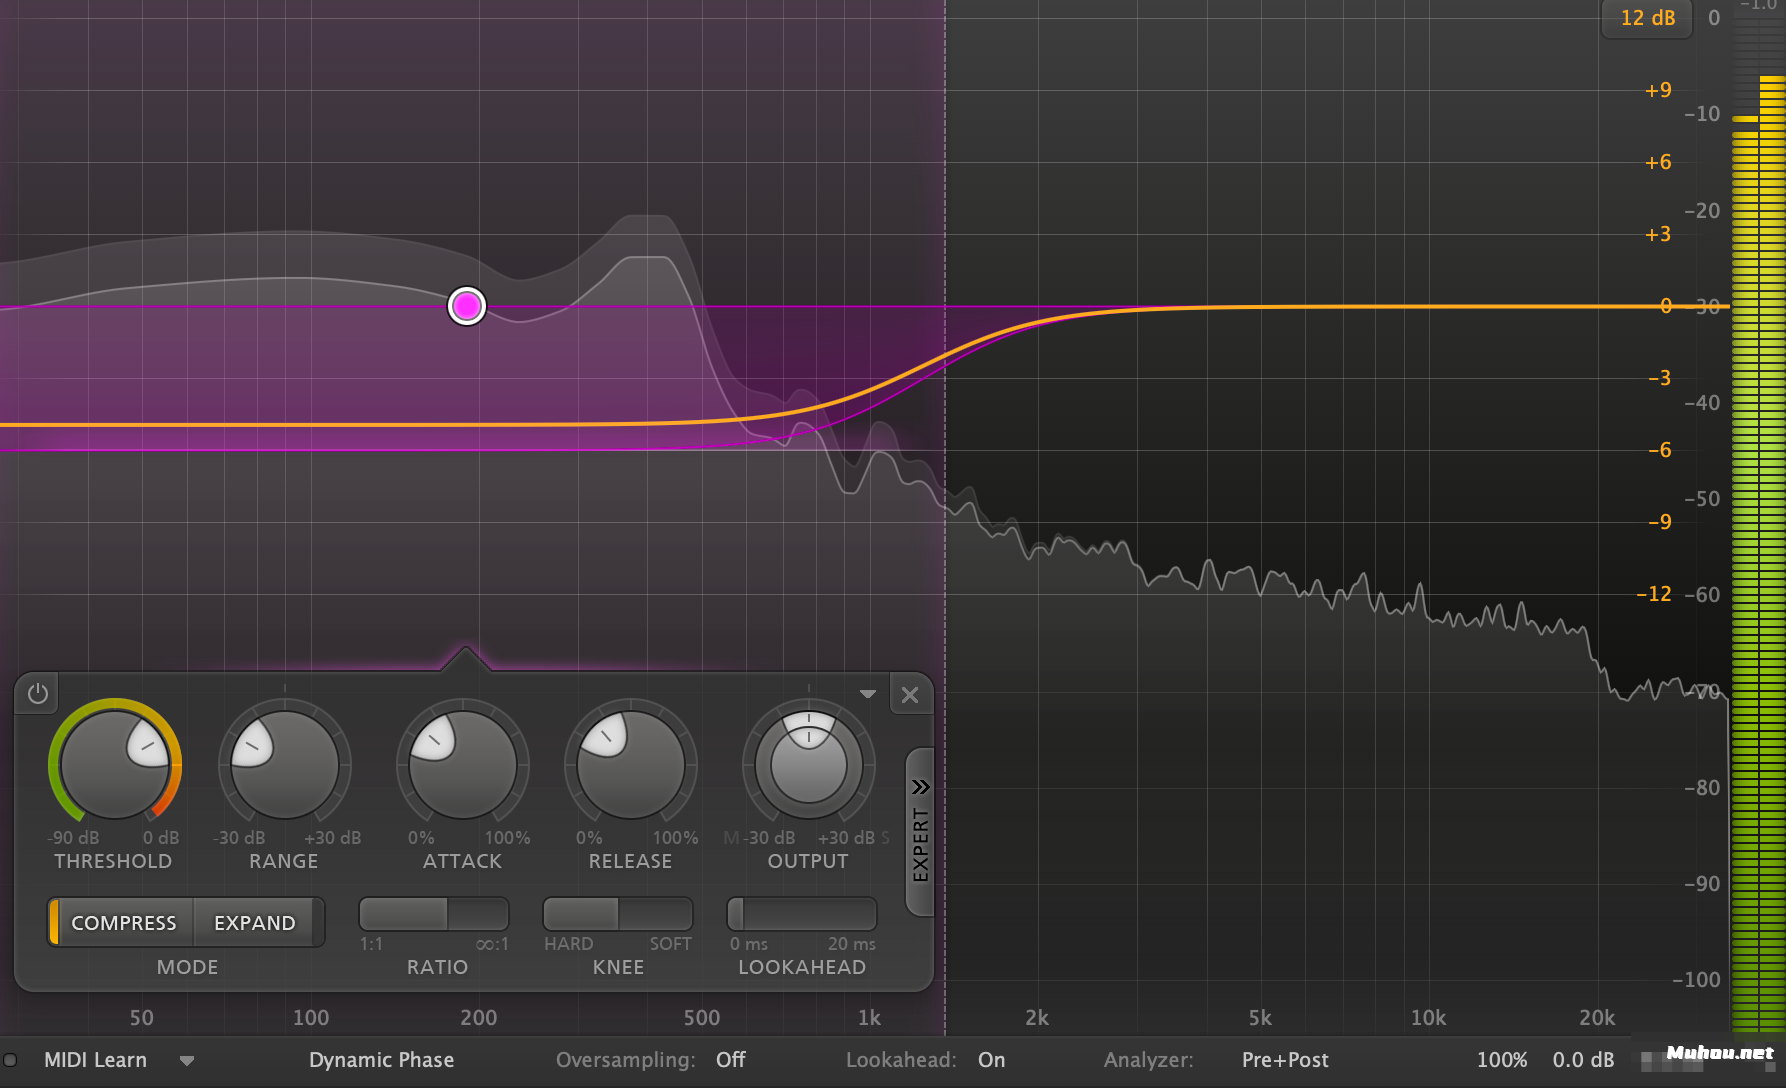Click the MIDI Learn button
This screenshot has width=1786, height=1088.
[95, 1060]
